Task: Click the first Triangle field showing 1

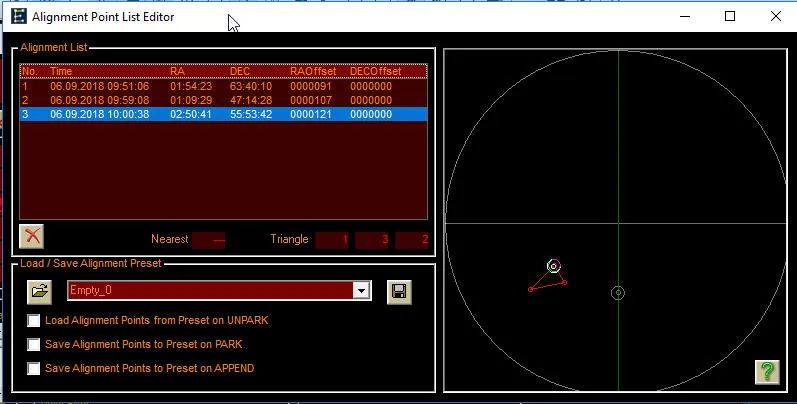Action: tap(332, 240)
